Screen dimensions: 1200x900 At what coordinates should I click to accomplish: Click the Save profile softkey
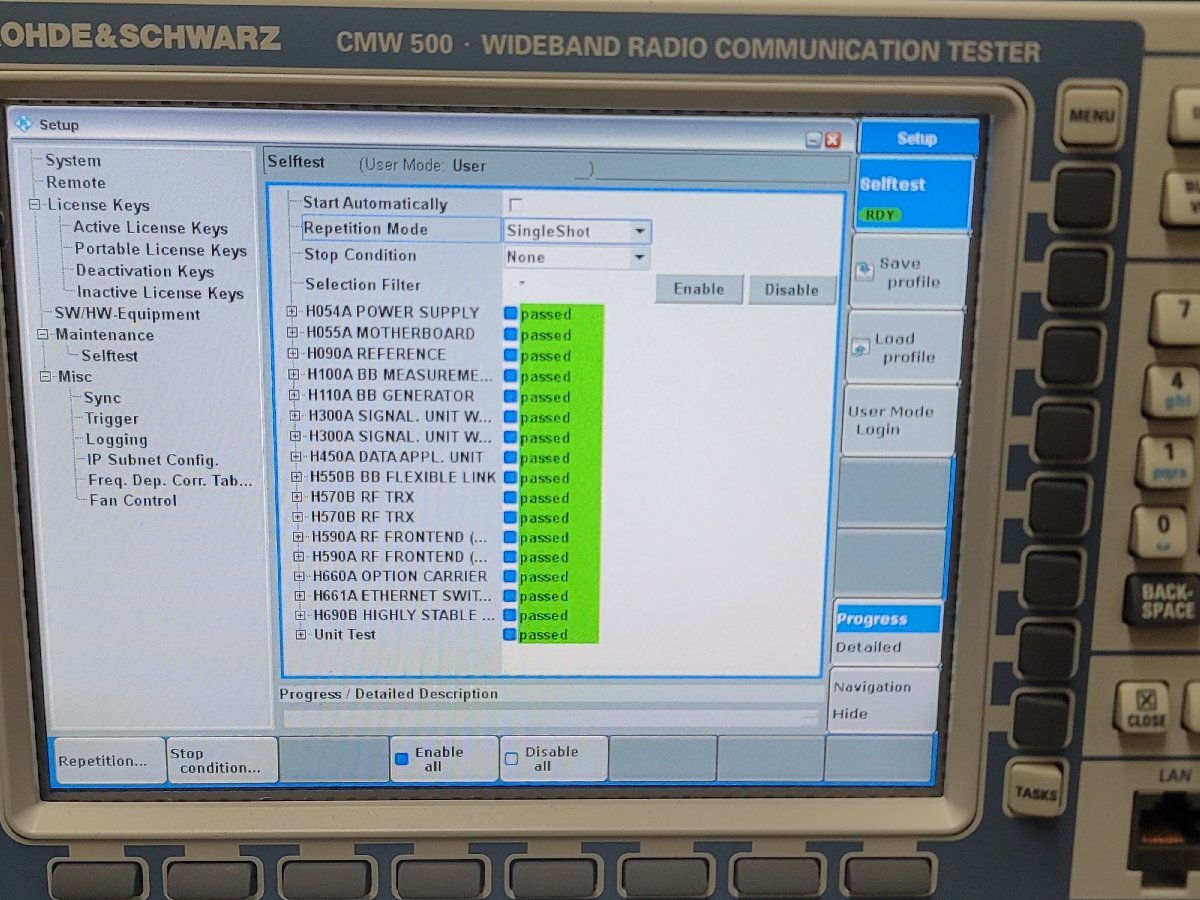(909, 273)
